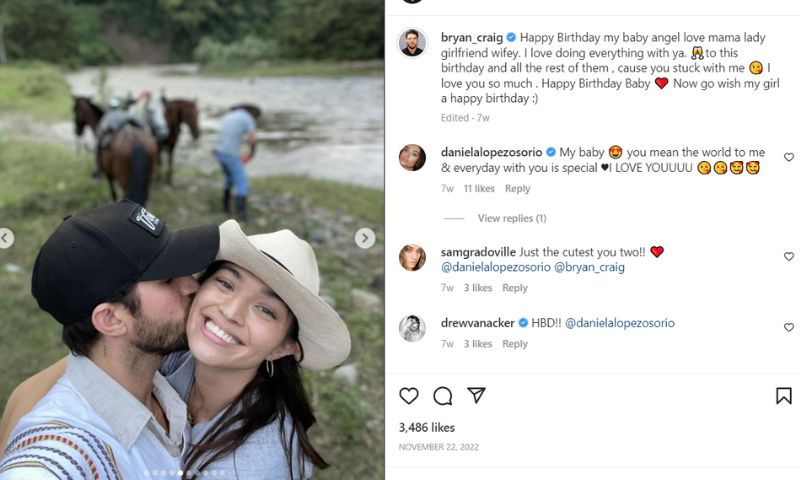Like danielalopezosorio's comment heart
This screenshot has height=480, width=800.
789,157
